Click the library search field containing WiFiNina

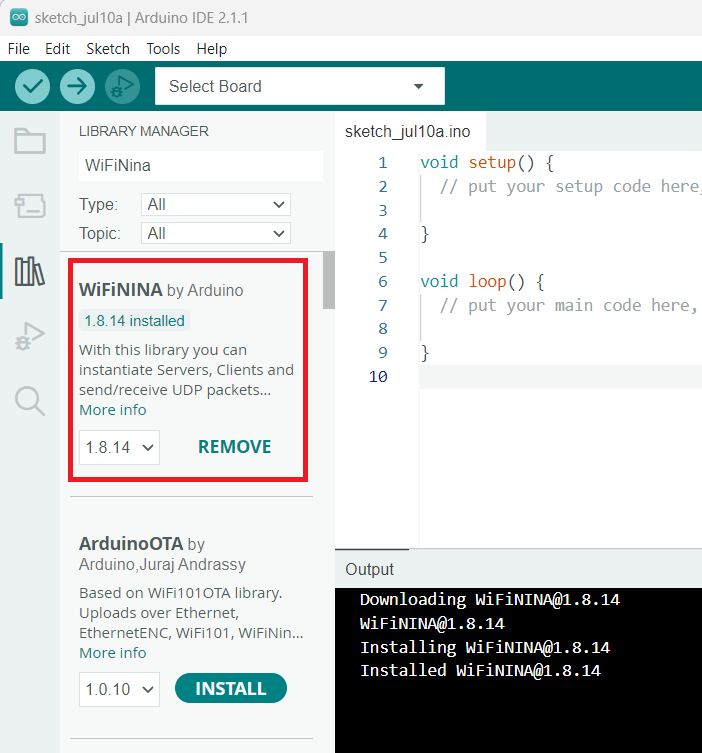201,166
